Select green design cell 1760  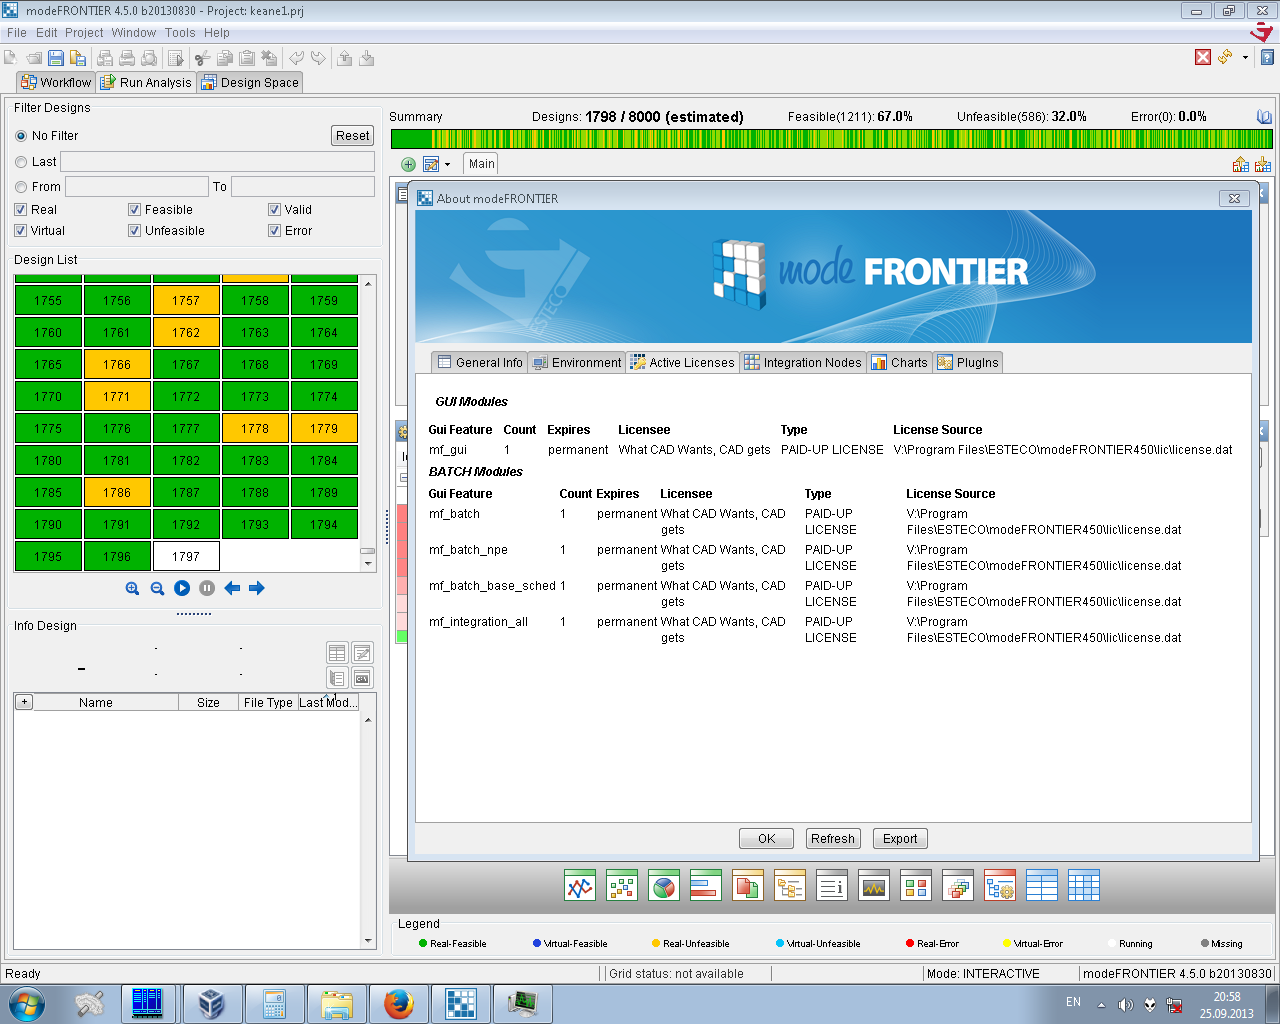48,332
